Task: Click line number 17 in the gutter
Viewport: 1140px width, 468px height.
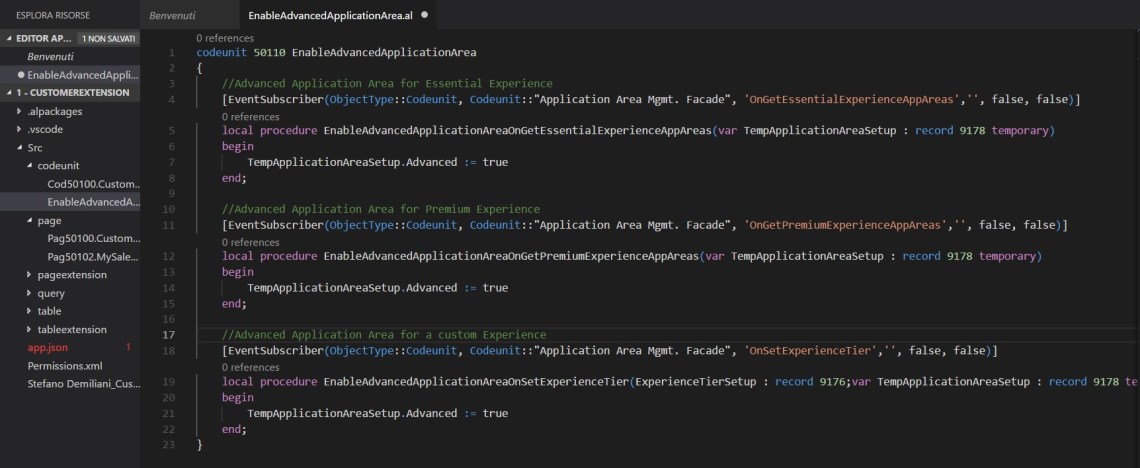Action: (x=169, y=335)
